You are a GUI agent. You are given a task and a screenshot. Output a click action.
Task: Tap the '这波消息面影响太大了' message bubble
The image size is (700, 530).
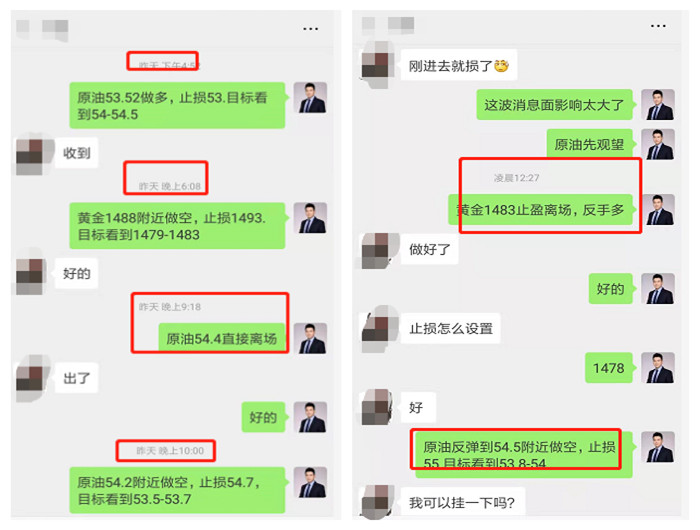pyautogui.click(x=555, y=105)
